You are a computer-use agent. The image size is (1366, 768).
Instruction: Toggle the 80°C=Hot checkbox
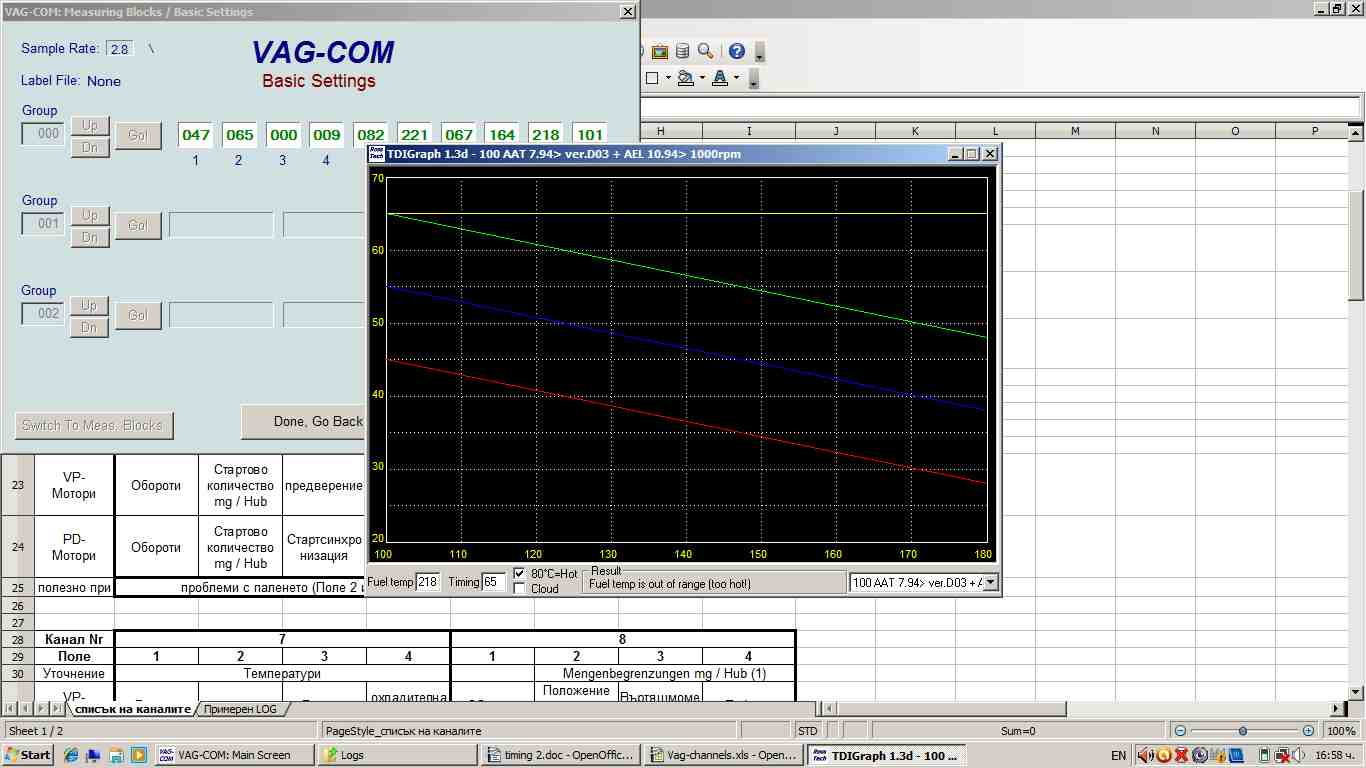tap(519, 573)
